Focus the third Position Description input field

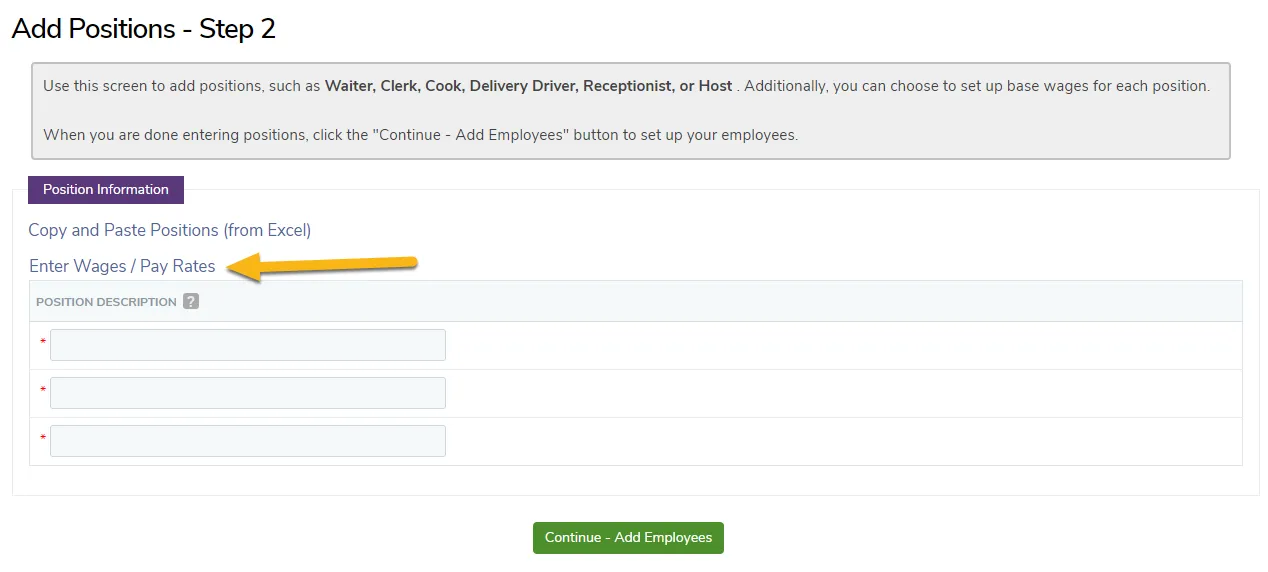coord(248,441)
